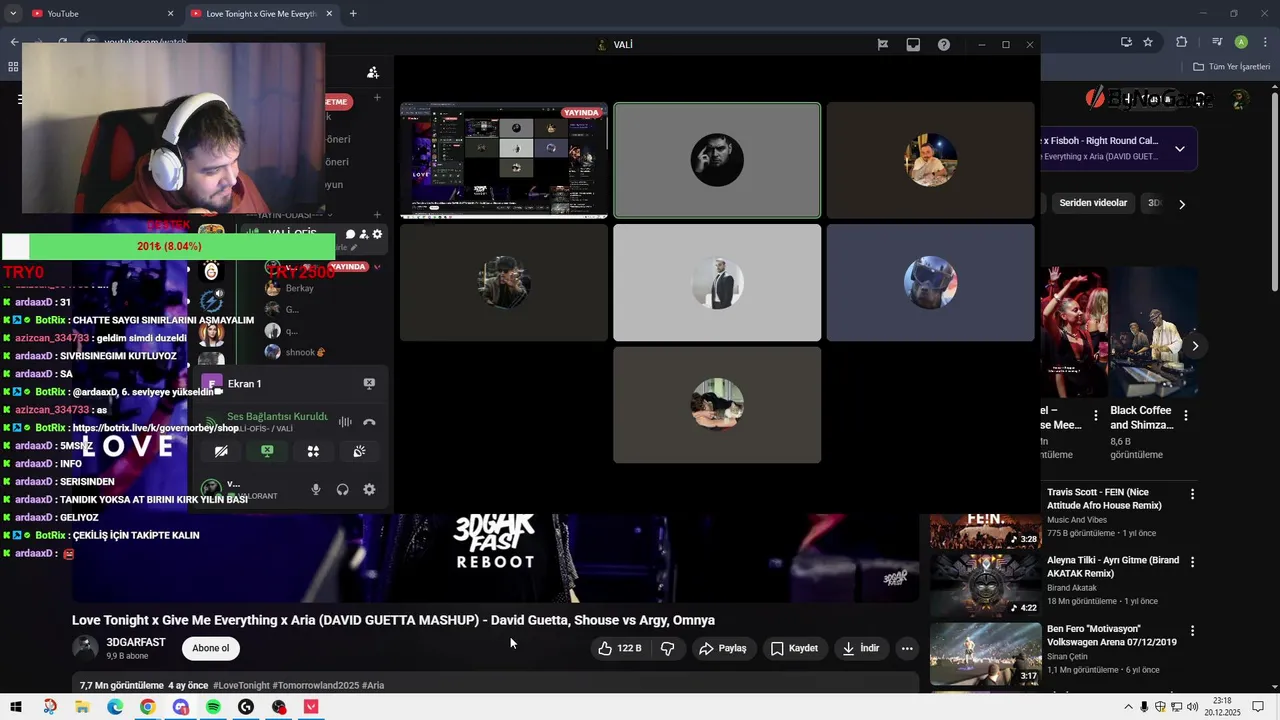The height and width of the screenshot is (720, 1280).
Task: Like the YouTube video (122 B)
Action: (620, 648)
